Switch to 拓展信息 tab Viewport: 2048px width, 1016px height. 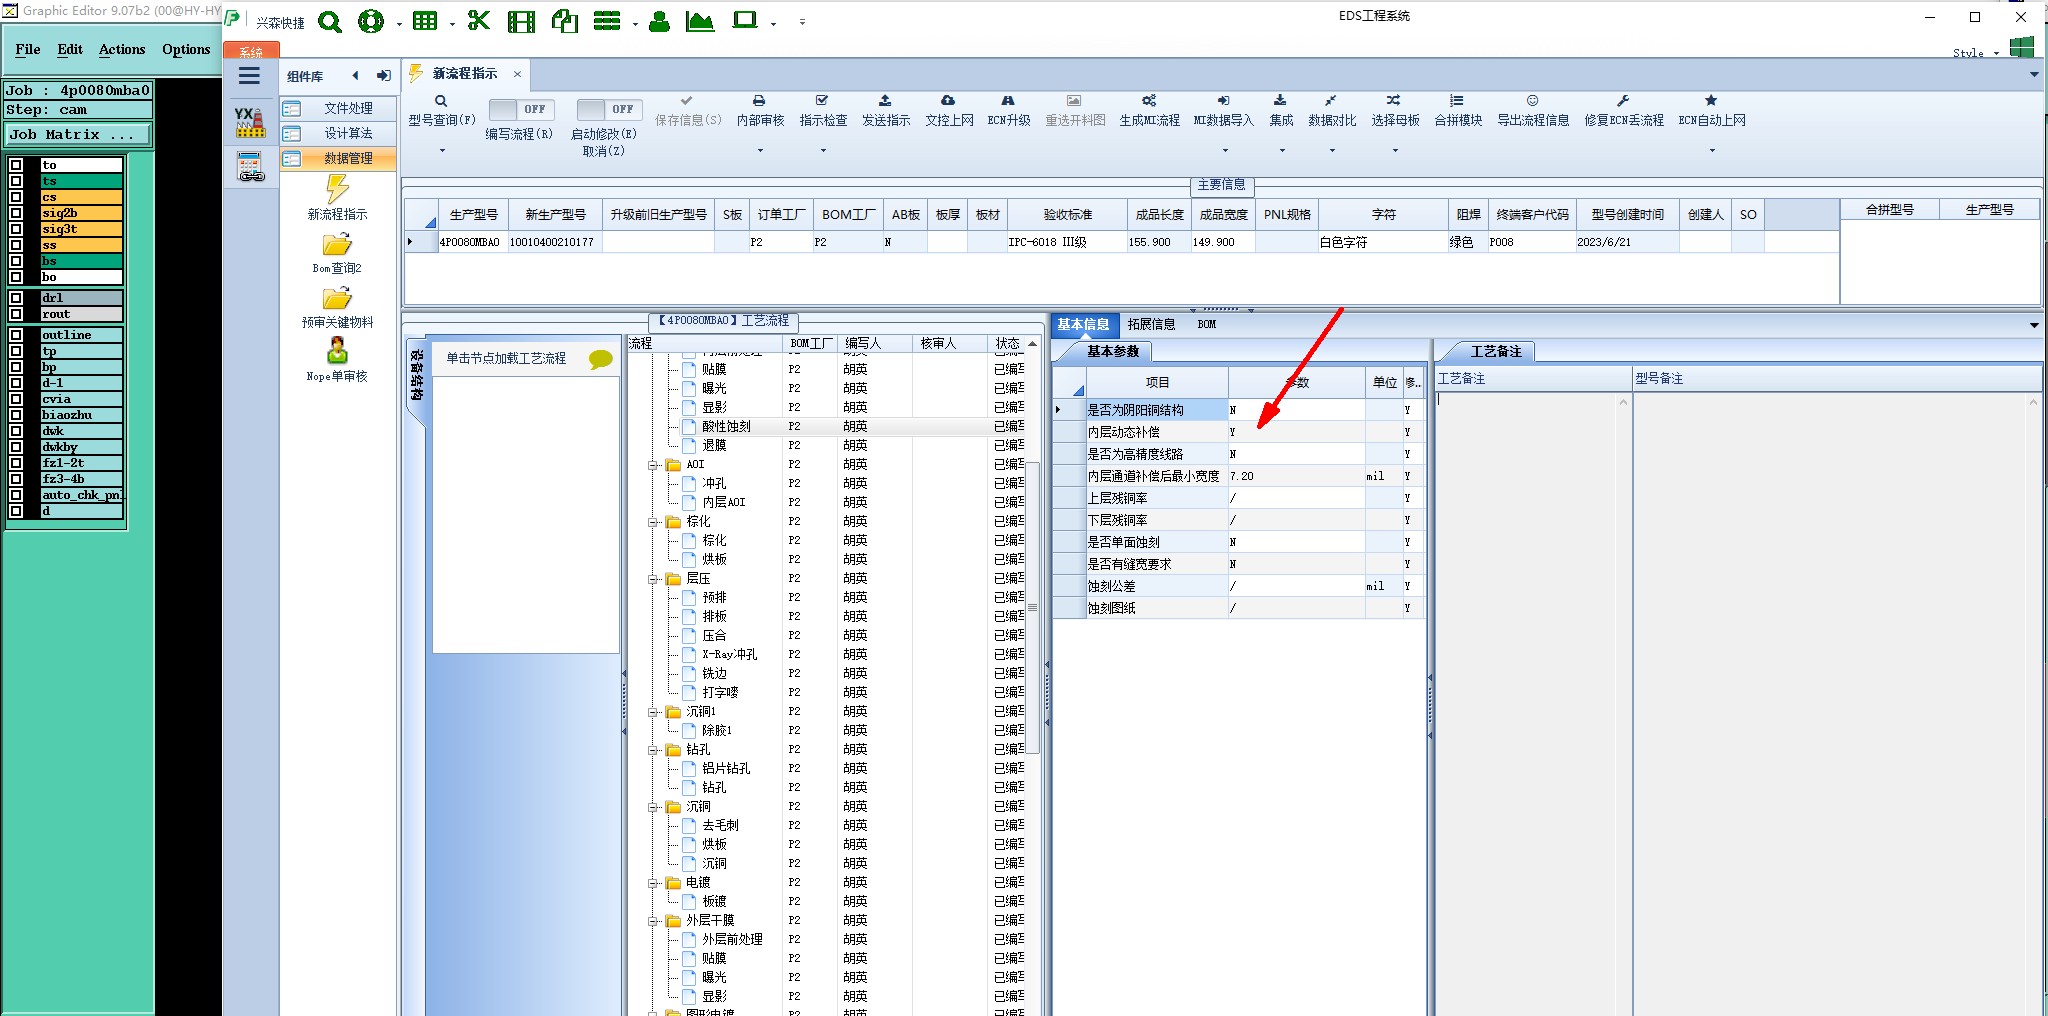[x=1151, y=324]
